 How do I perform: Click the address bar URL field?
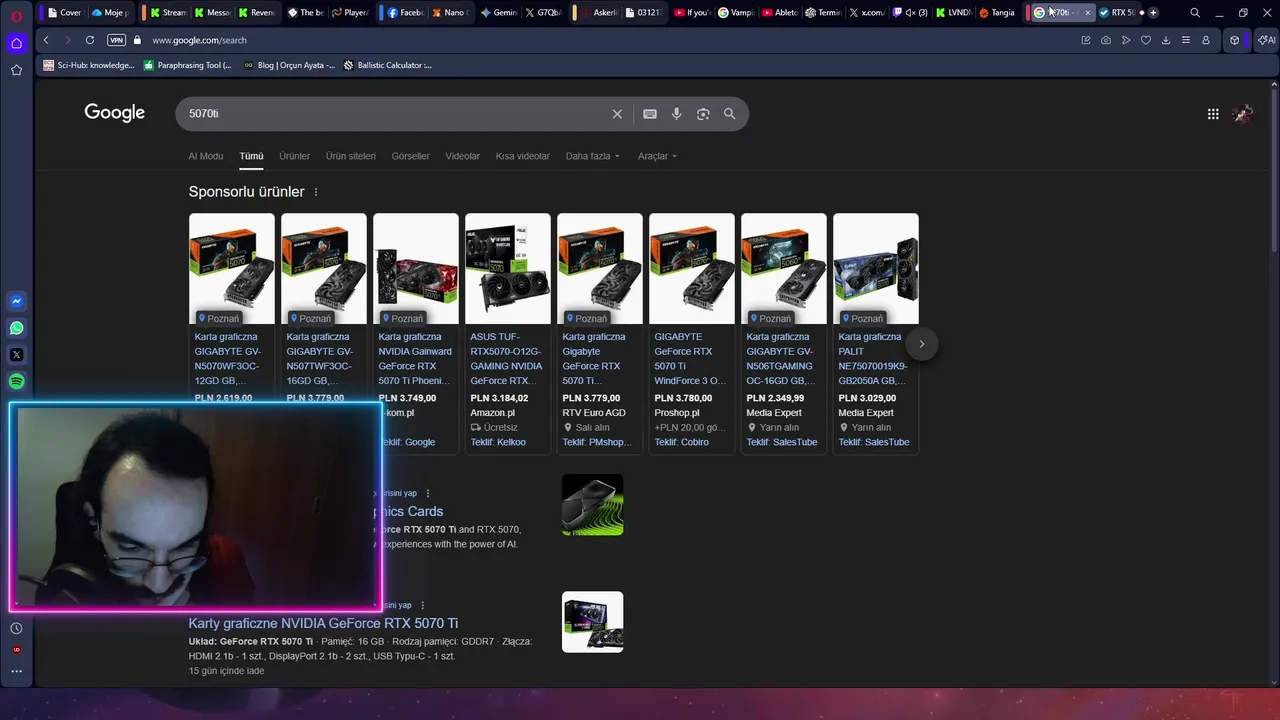point(600,40)
